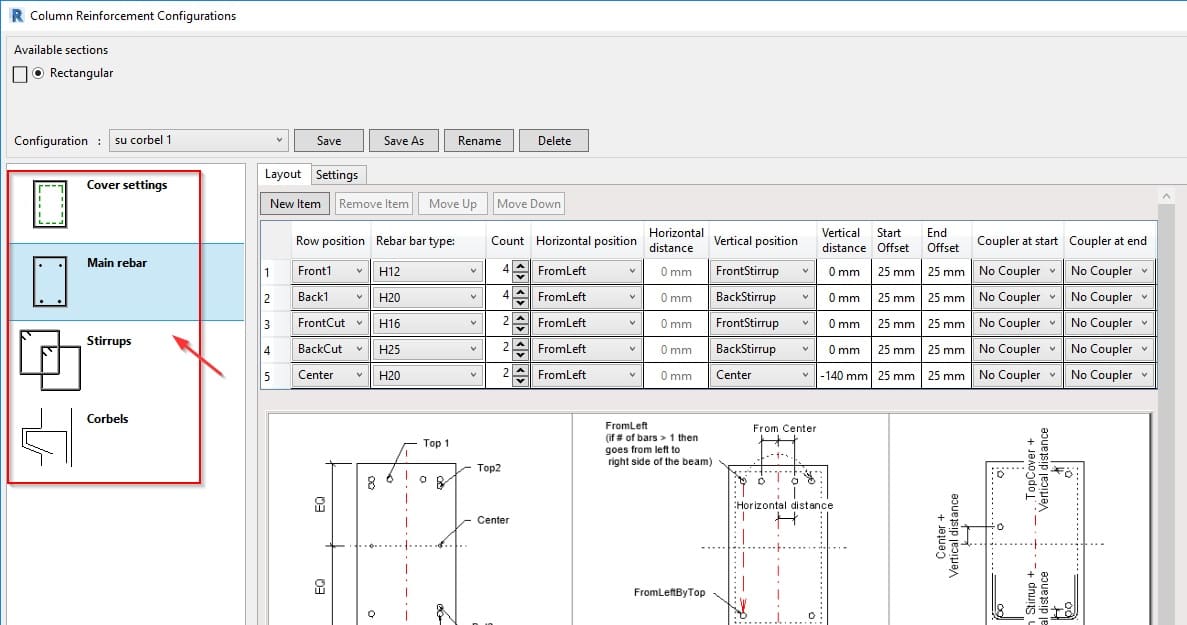Select the Rectangular section radio button

coord(38,73)
